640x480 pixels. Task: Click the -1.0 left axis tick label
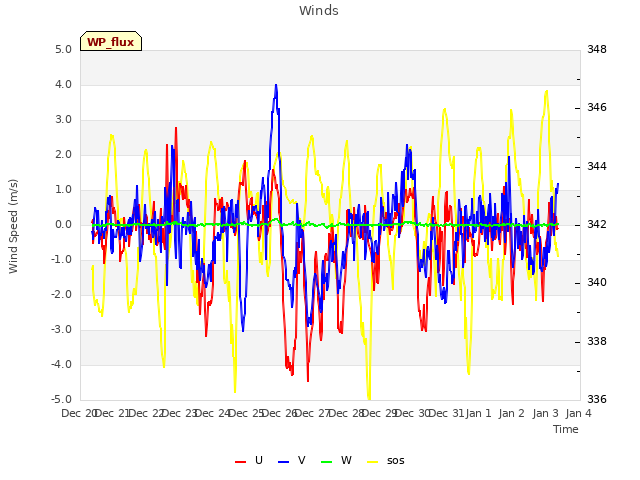click(x=62, y=260)
